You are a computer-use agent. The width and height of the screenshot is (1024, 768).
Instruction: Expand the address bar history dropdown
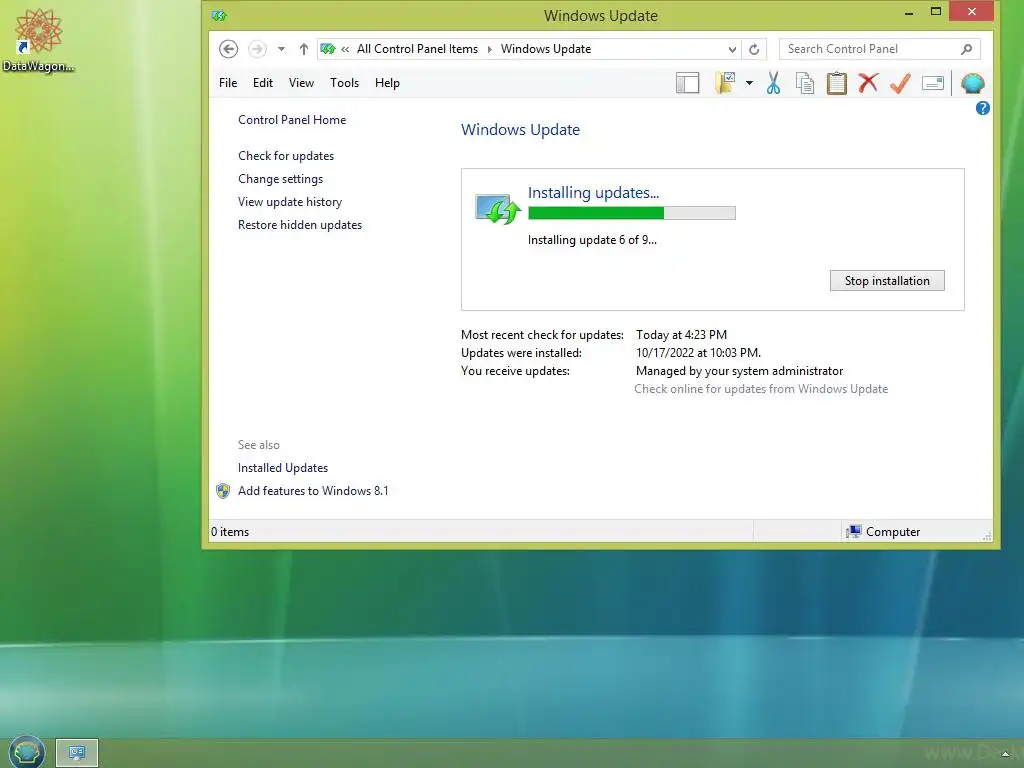732,50
